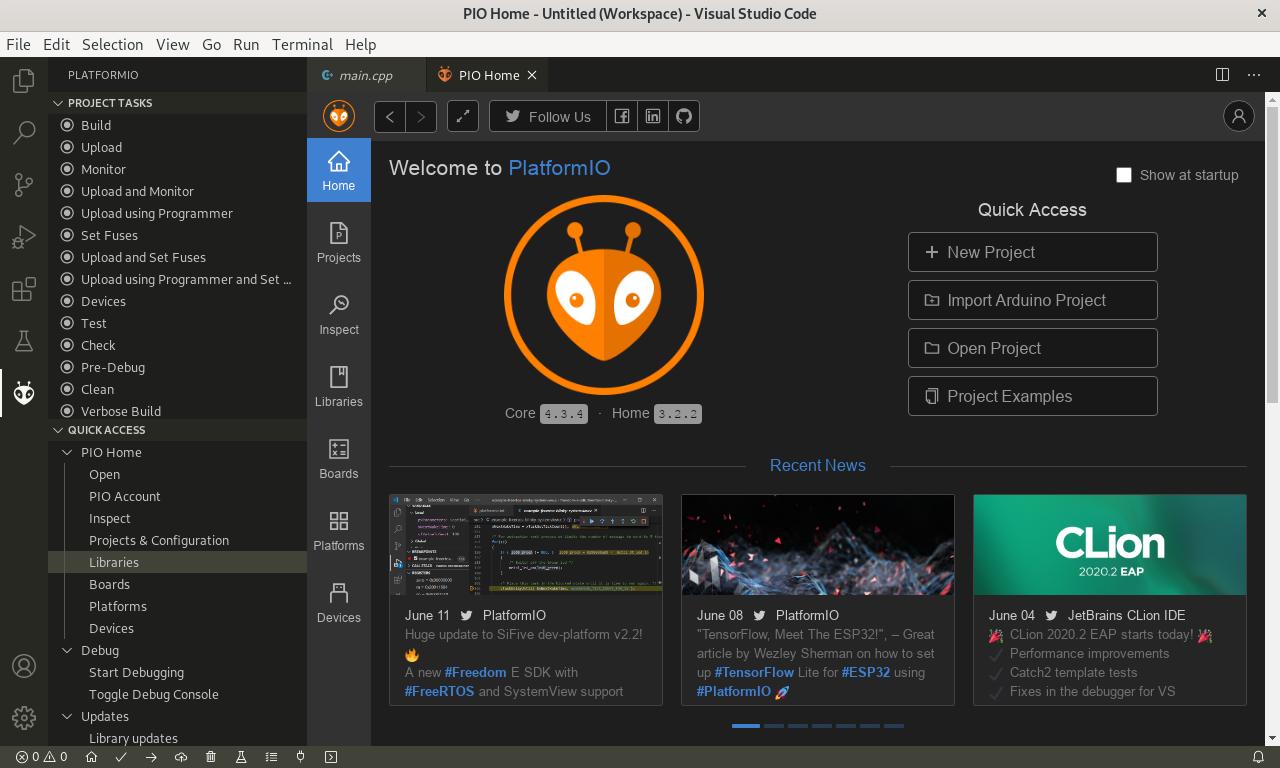Go forward with the right arrow in PIO Home
1280x768 pixels.
421,116
